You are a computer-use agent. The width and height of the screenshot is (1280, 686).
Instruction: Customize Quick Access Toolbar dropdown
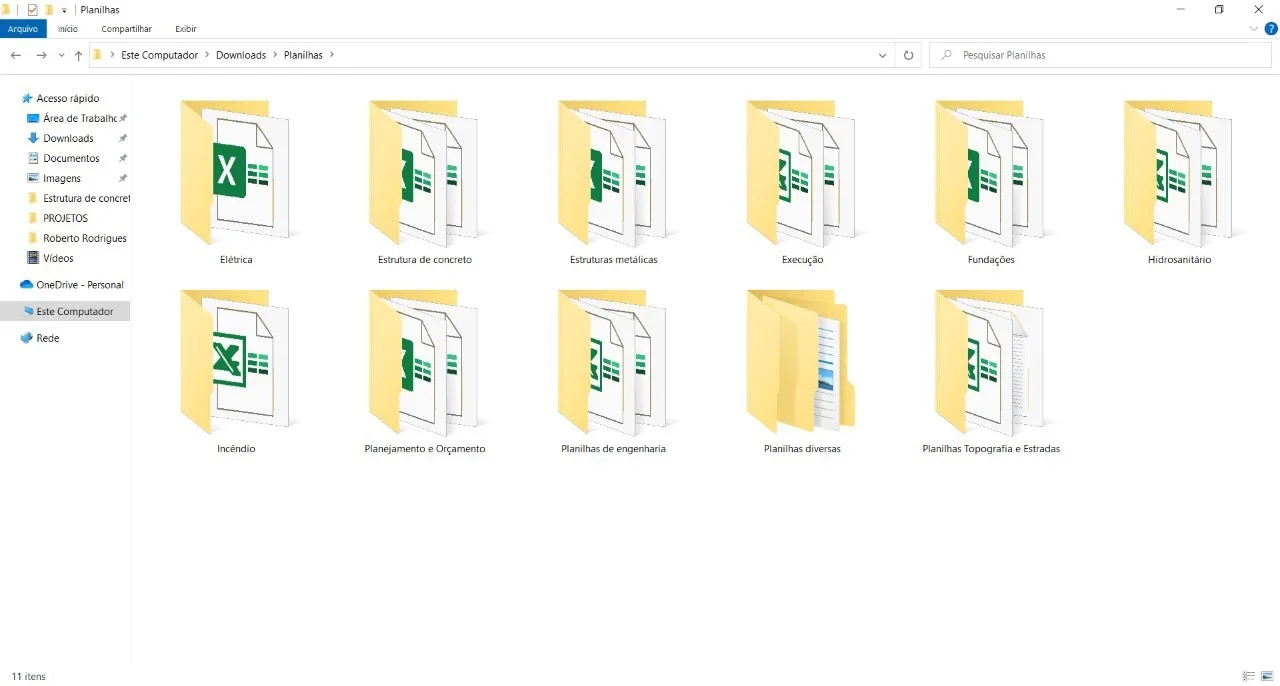(64, 10)
